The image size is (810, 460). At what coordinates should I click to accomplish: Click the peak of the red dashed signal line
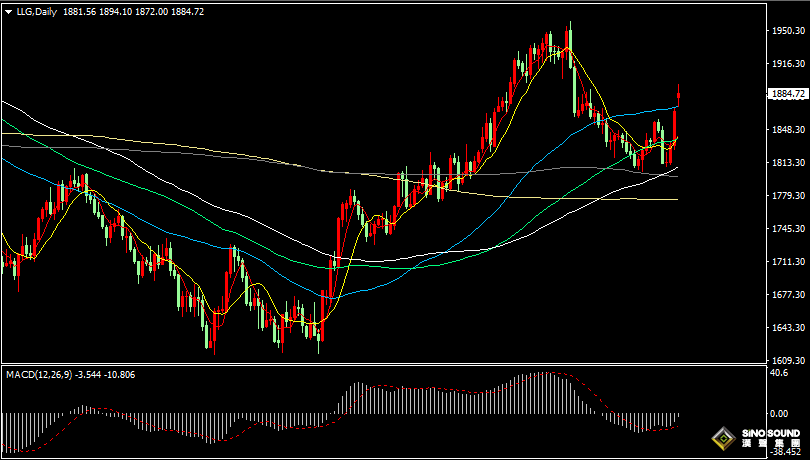point(553,372)
